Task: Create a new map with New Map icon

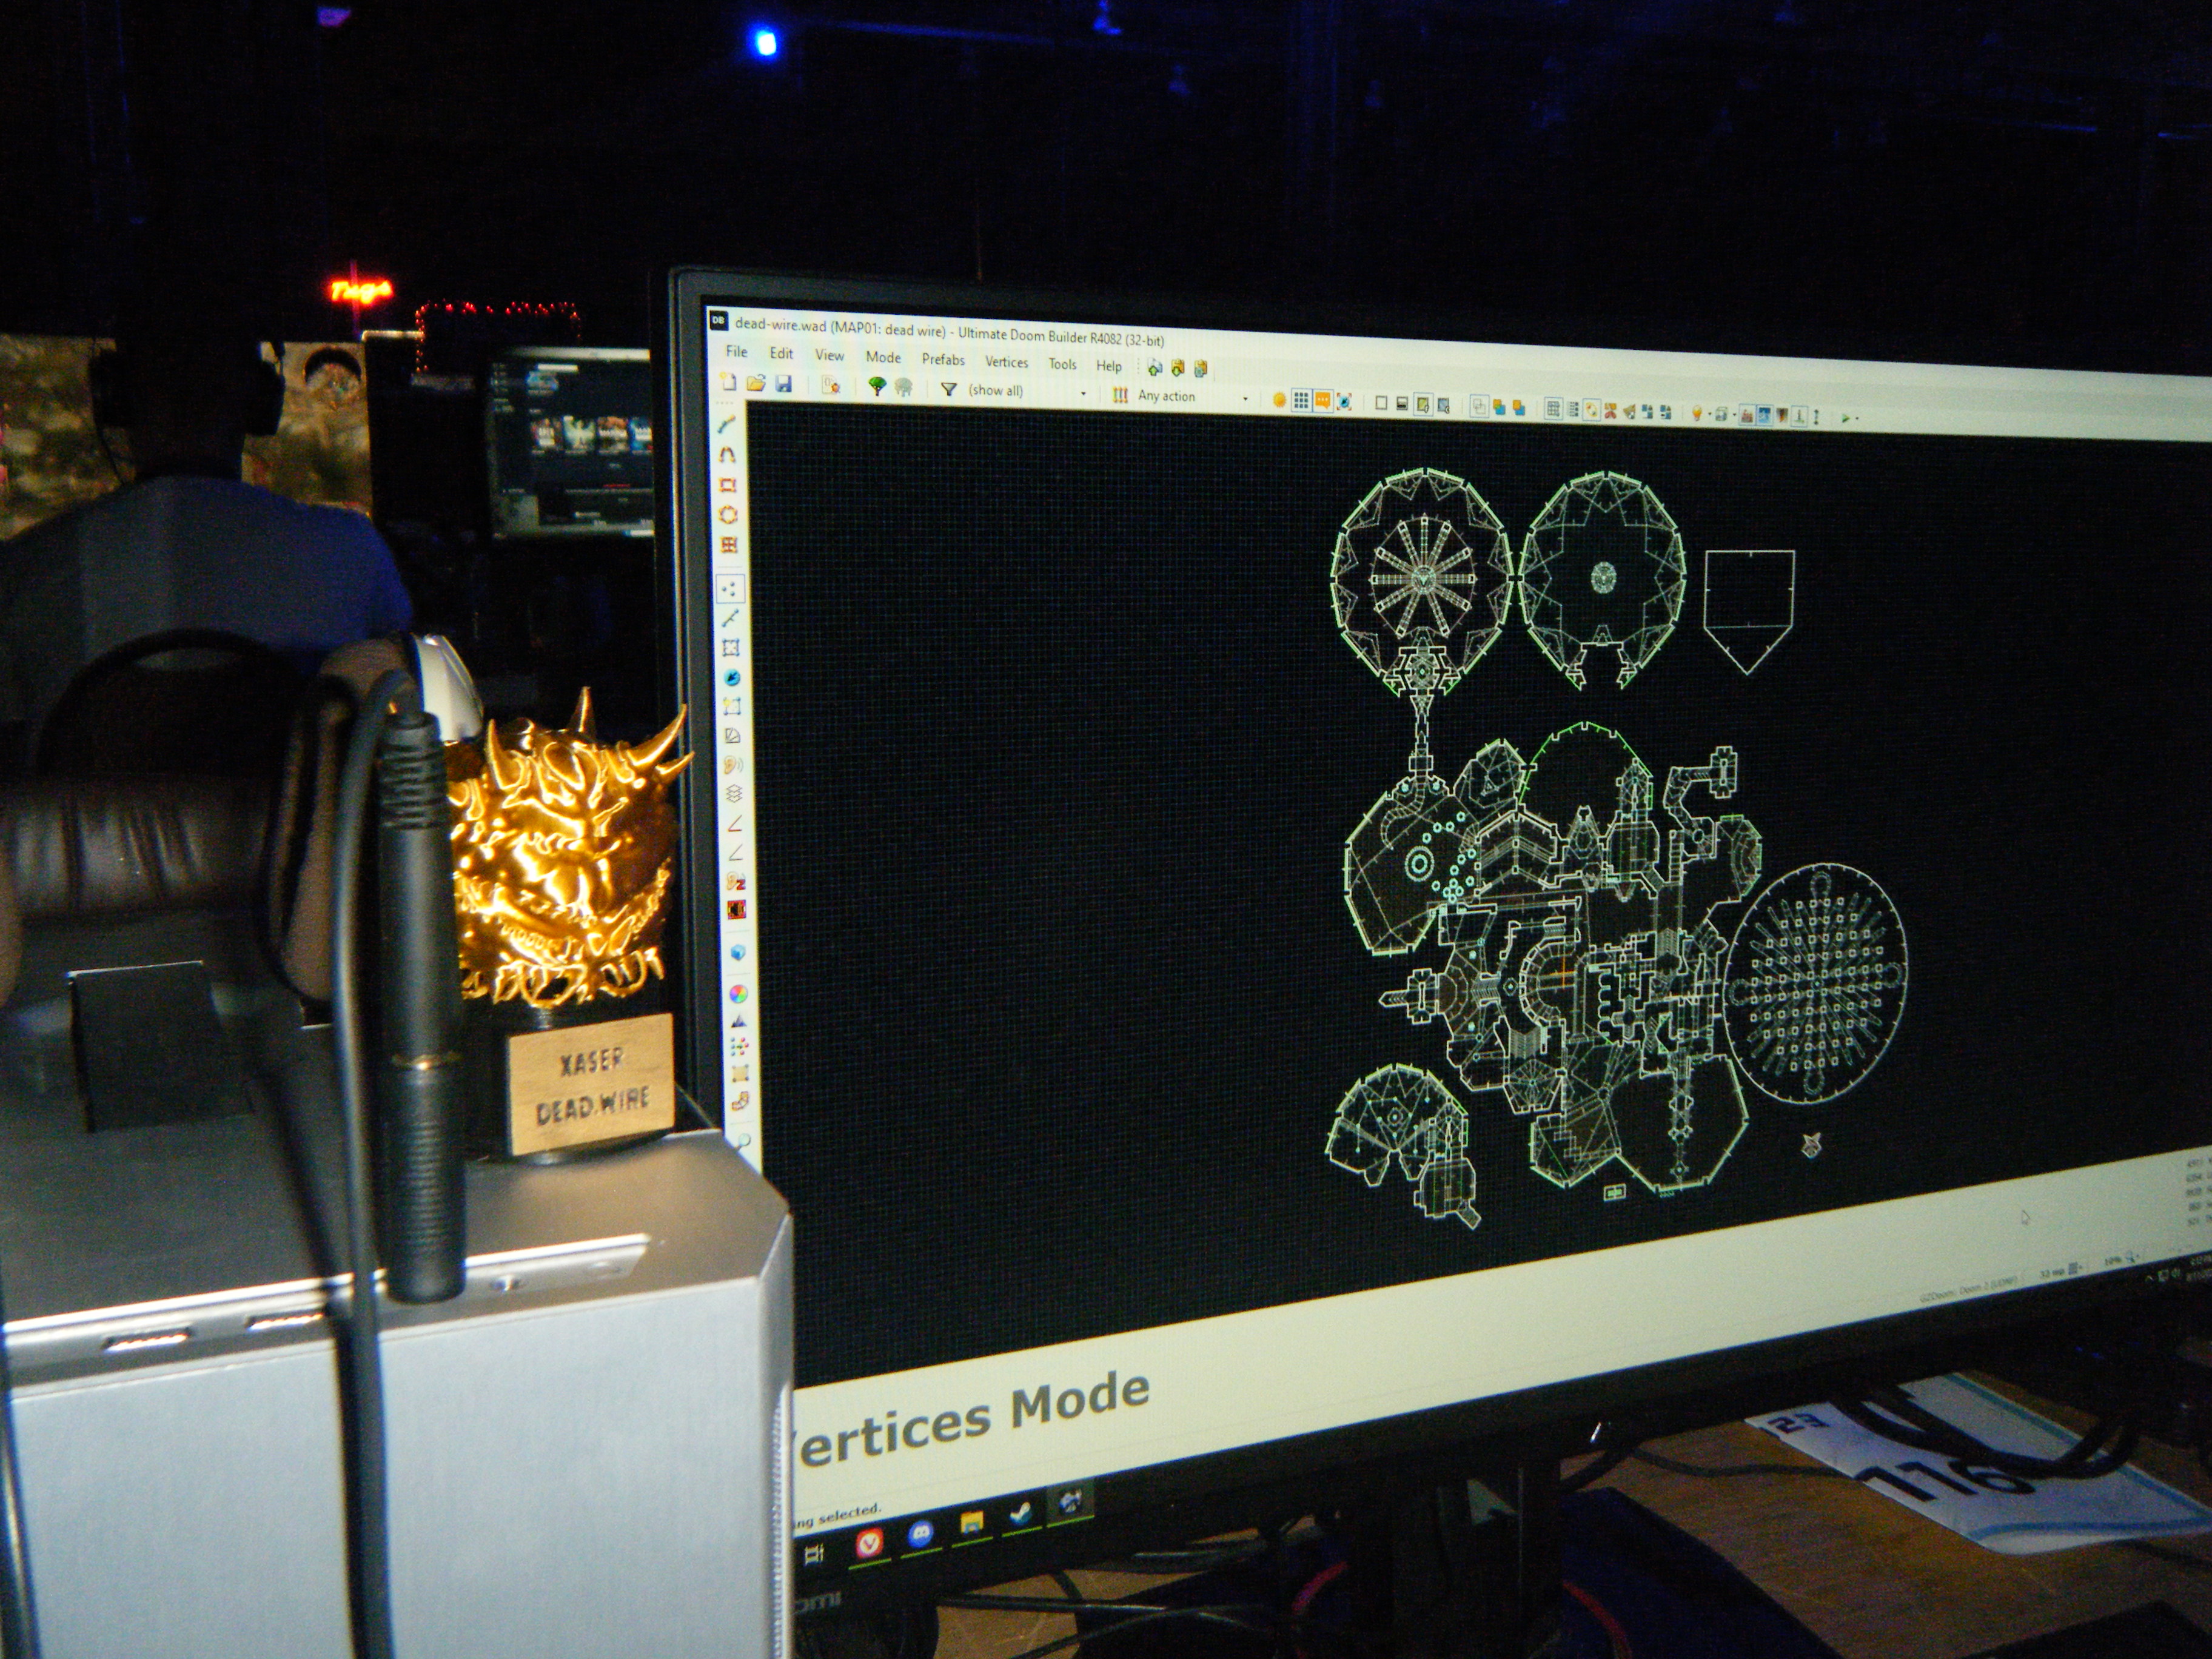Action: (x=728, y=382)
